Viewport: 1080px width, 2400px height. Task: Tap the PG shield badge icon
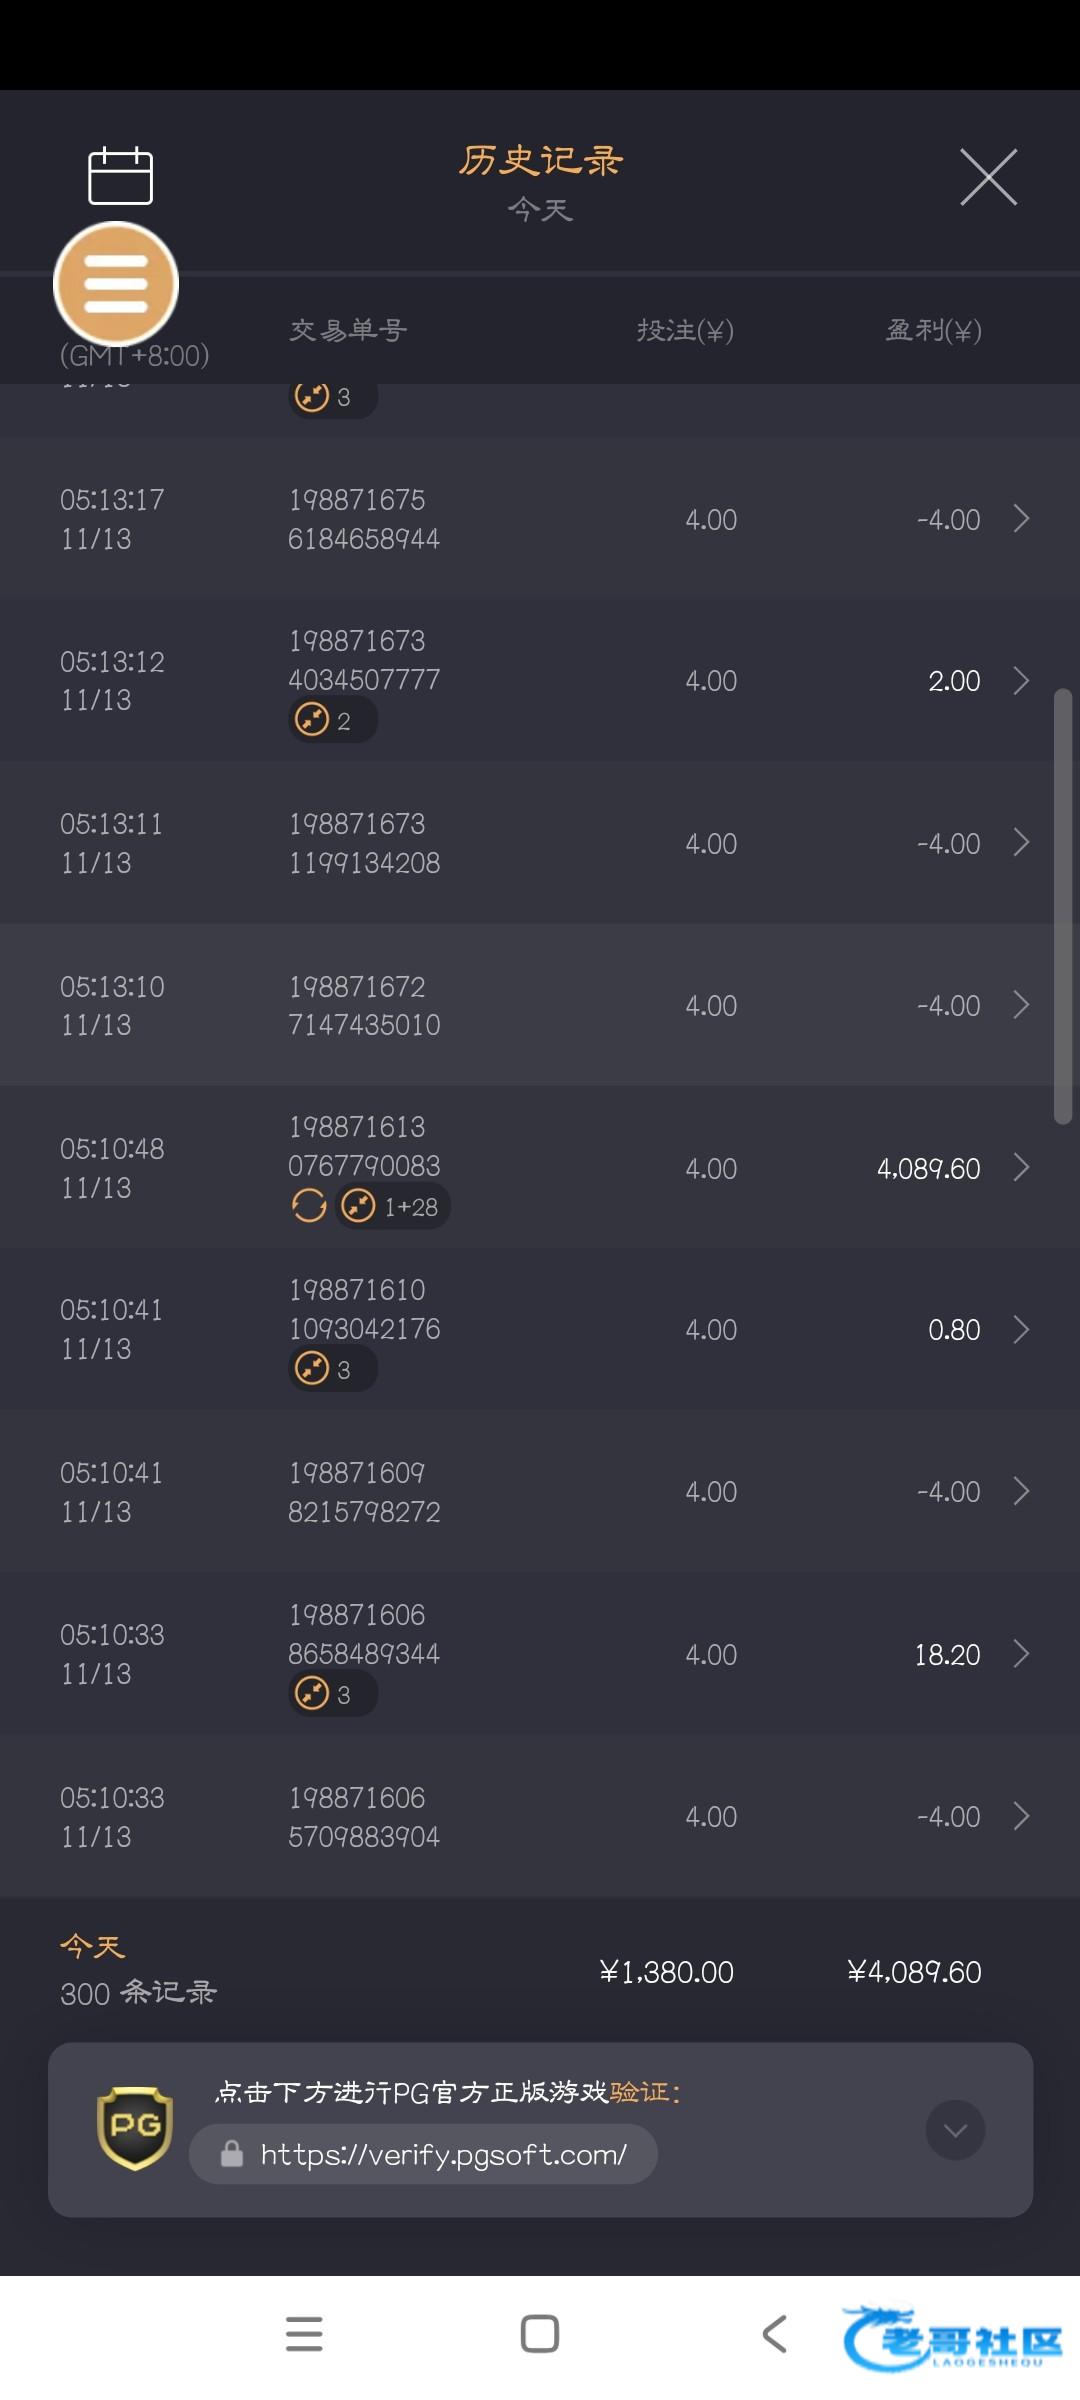pos(135,2129)
